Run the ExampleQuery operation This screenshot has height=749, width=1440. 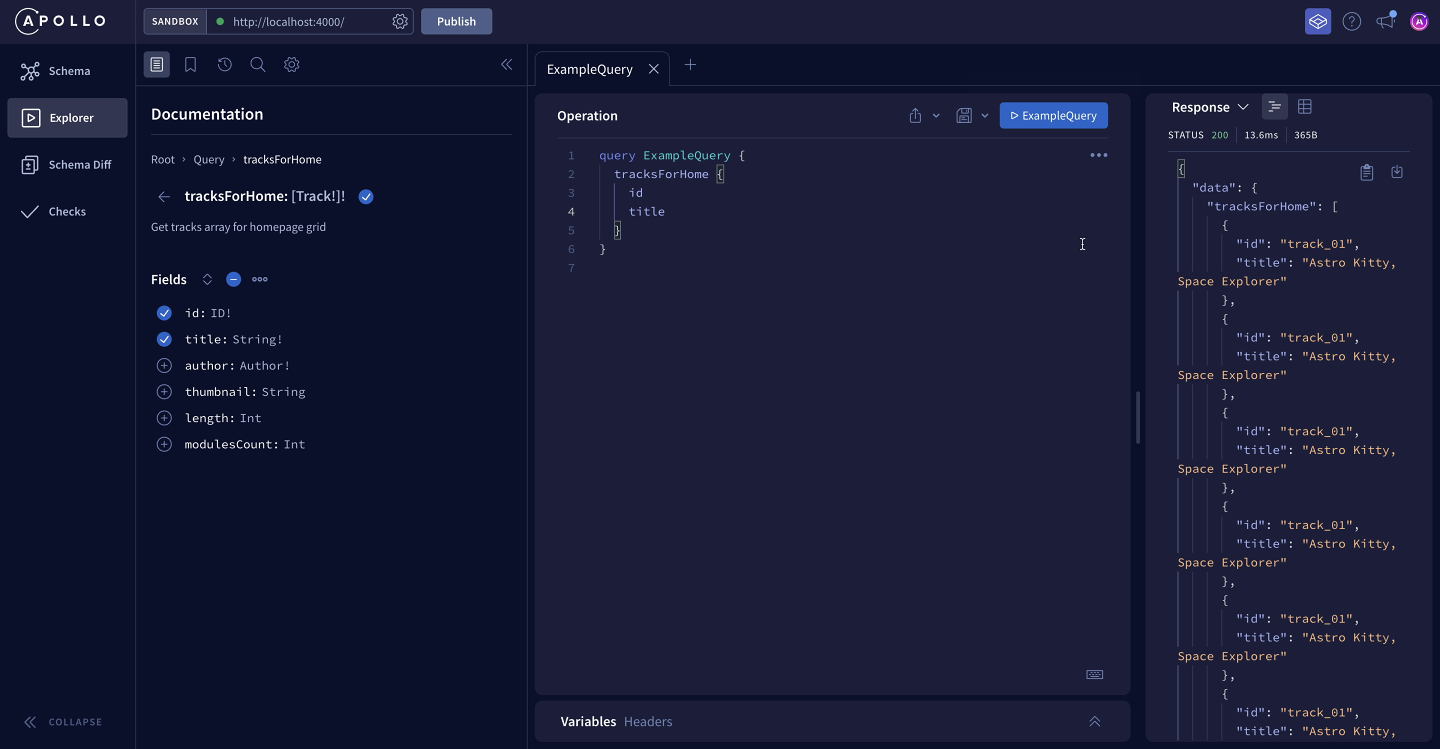(1054, 116)
